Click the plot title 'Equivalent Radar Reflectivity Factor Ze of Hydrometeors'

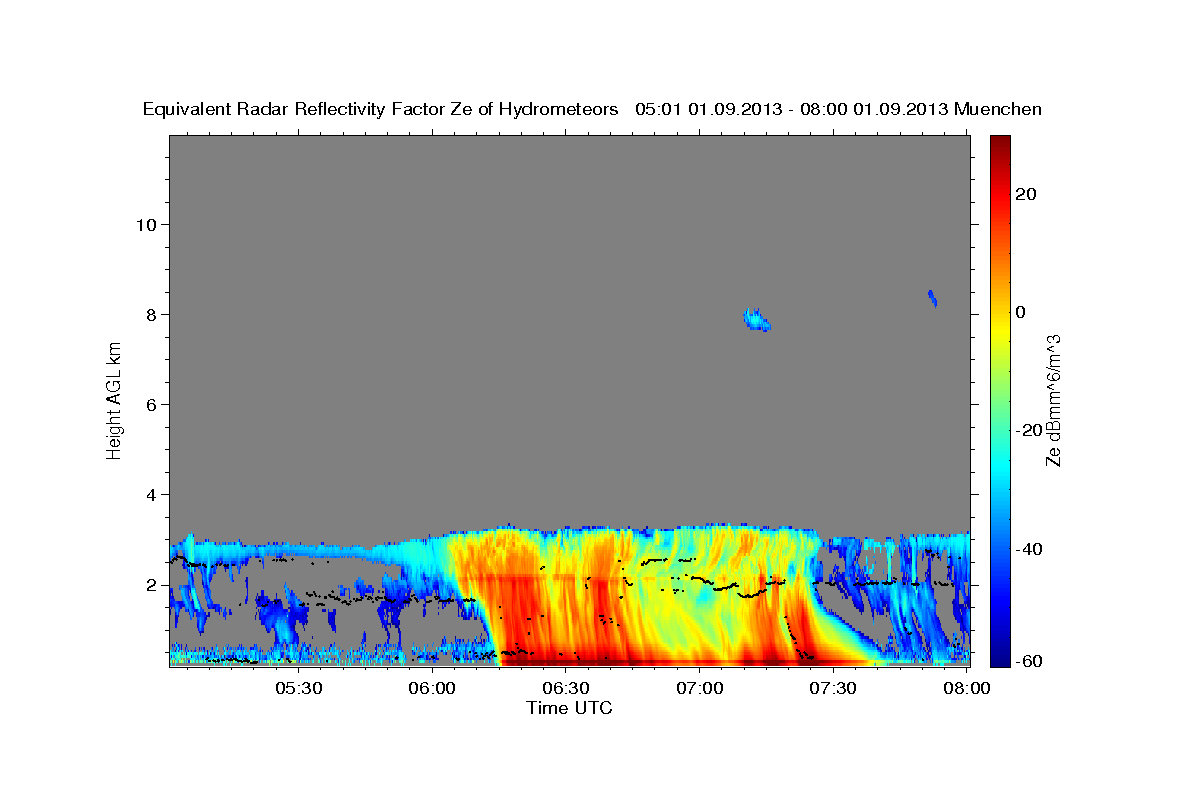(381, 110)
